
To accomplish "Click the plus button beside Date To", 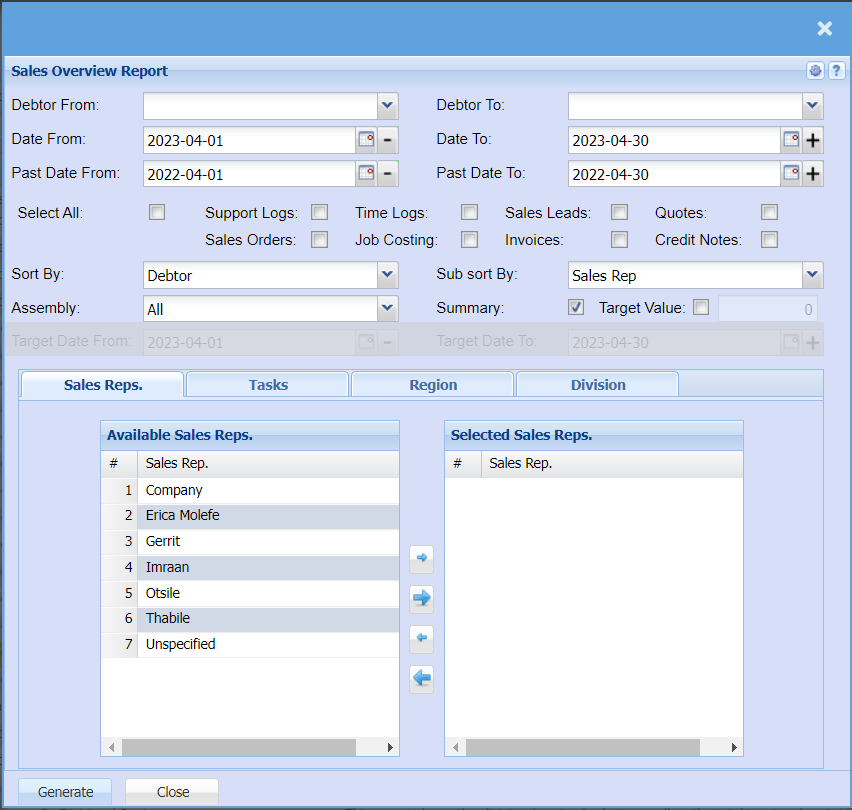I will 813,140.
